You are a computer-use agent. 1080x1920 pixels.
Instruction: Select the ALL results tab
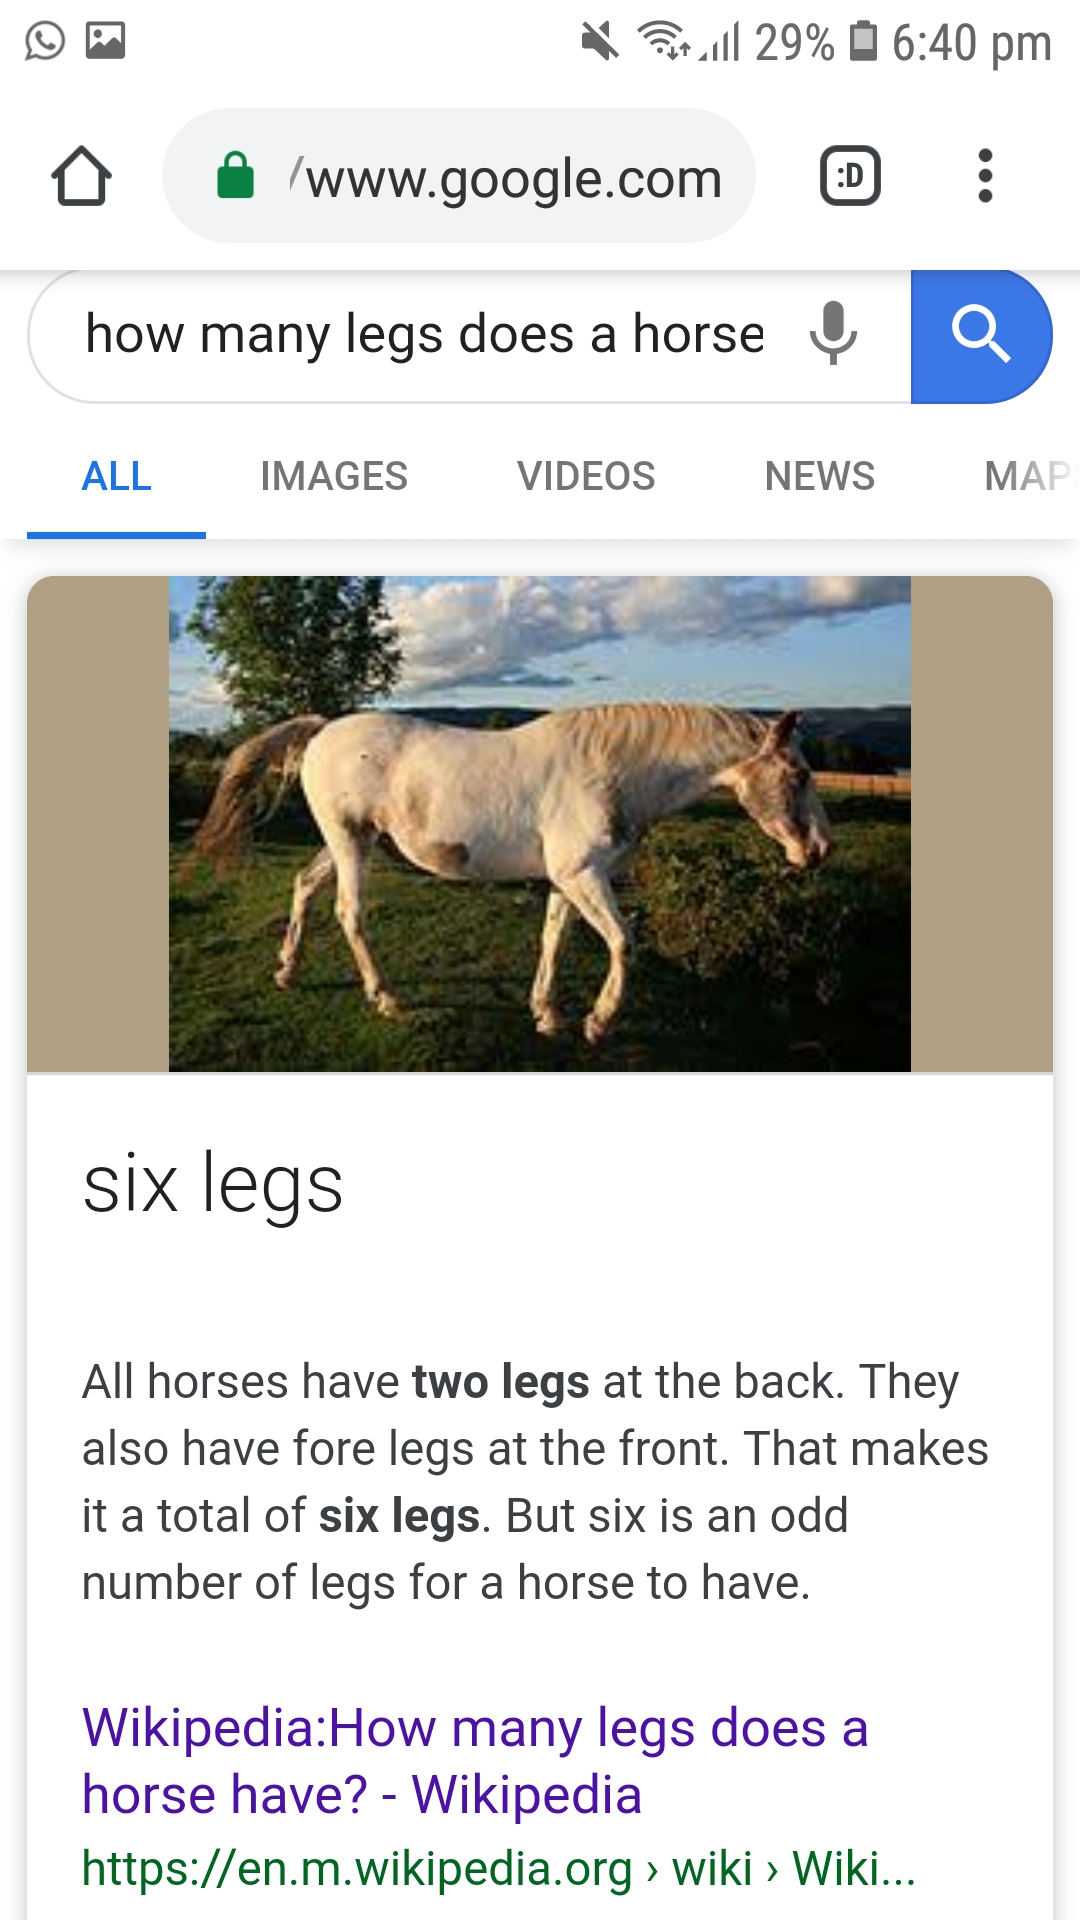(x=117, y=477)
